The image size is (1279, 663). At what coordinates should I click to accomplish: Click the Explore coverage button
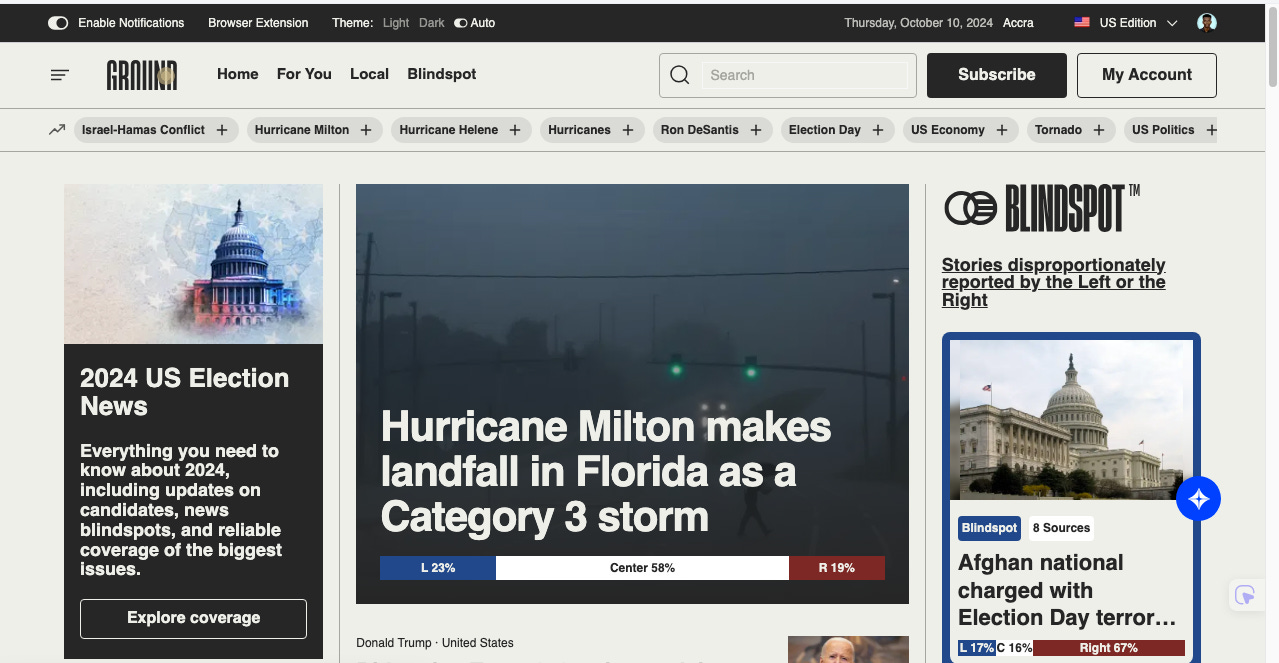(193, 618)
